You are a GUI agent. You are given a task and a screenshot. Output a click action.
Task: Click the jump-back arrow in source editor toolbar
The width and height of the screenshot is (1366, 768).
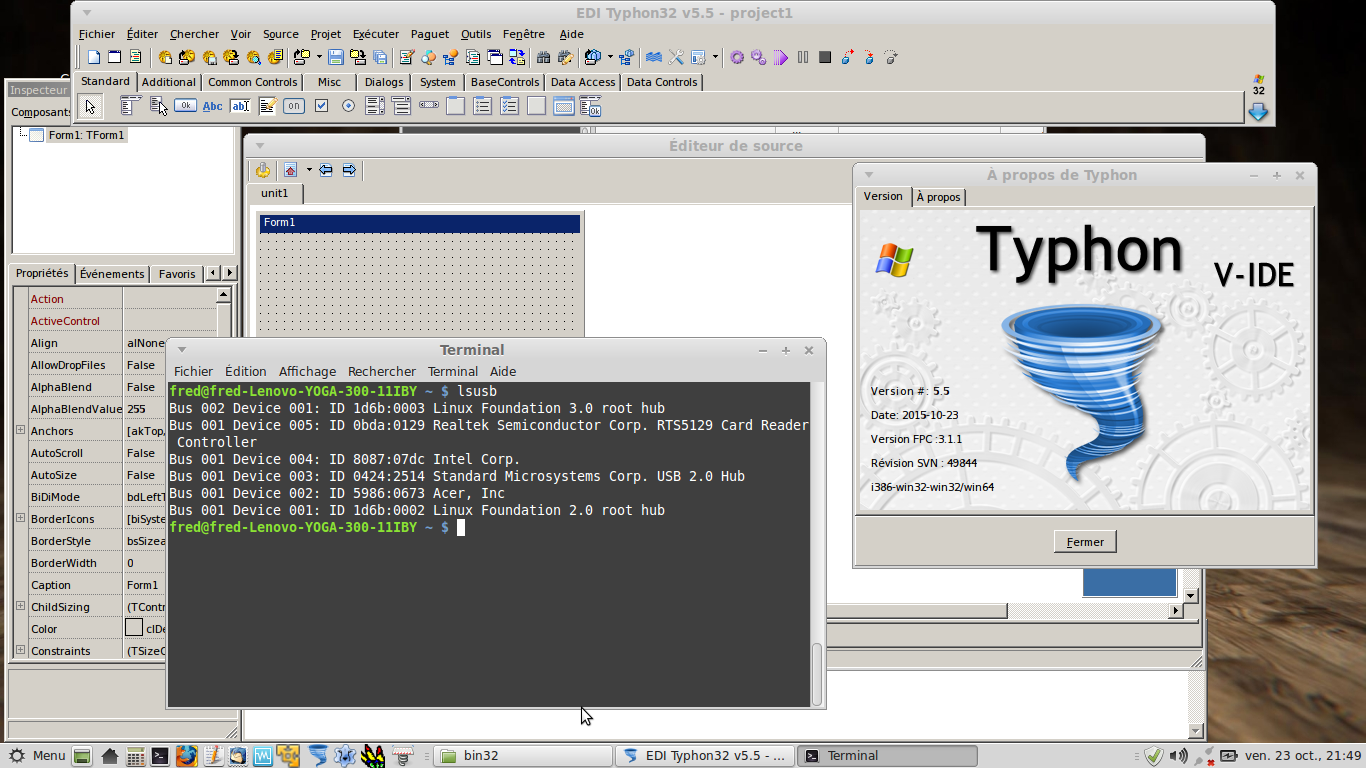(x=326, y=170)
